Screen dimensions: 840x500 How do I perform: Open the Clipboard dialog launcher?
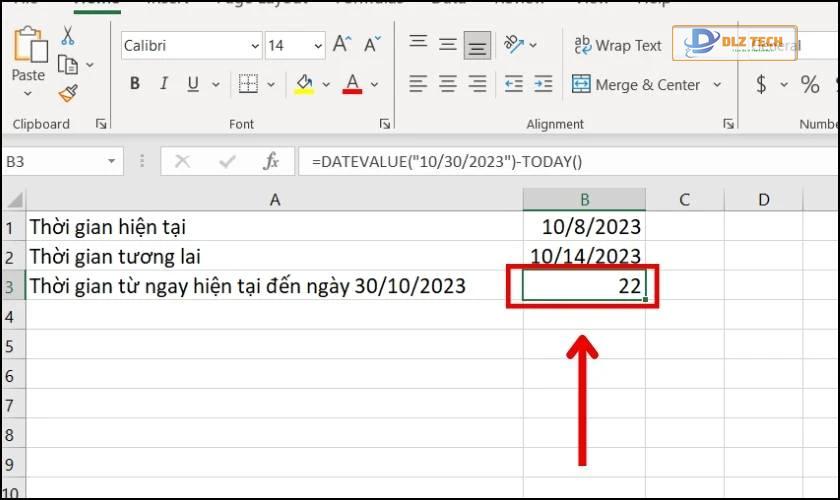click(x=101, y=124)
